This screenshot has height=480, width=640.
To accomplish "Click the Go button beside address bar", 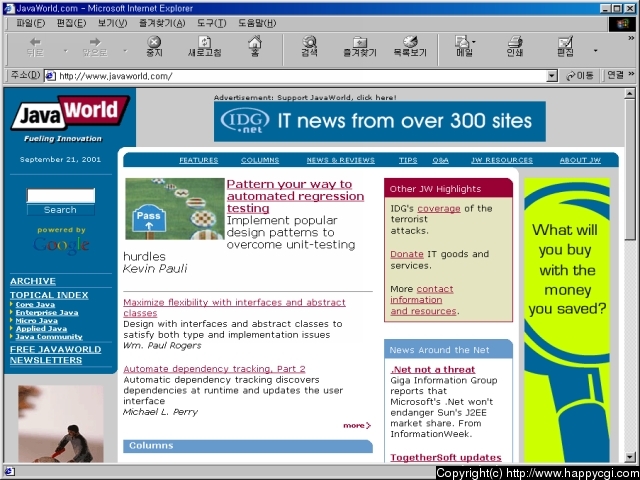I will (x=580, y=76).
